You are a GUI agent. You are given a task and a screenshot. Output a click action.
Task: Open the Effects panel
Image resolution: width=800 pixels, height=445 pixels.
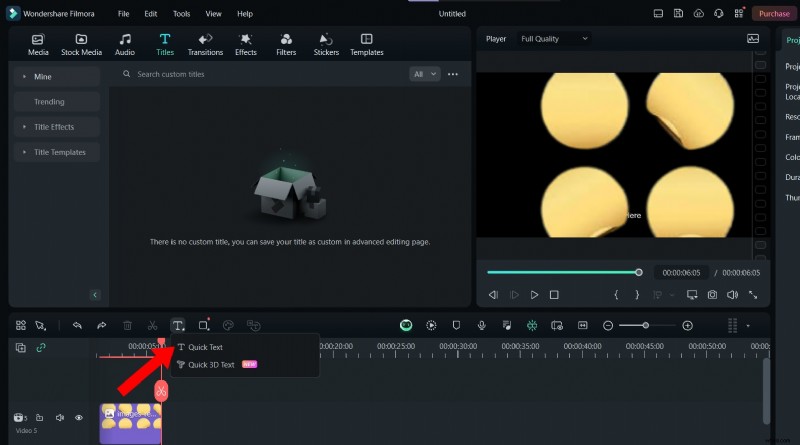[246, 44]
